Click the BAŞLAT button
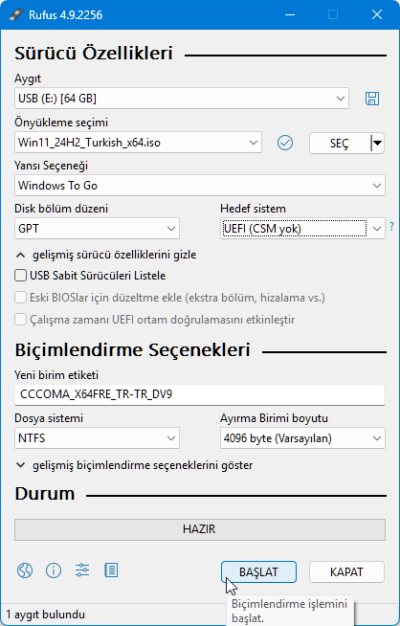This screenshot has width=400, height=626. click(259, 572)
